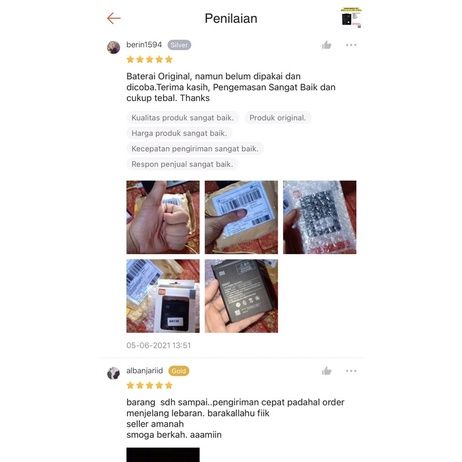Tap the 'Kecepatan pengiriman sangat baik' tag

click(195, 149)
